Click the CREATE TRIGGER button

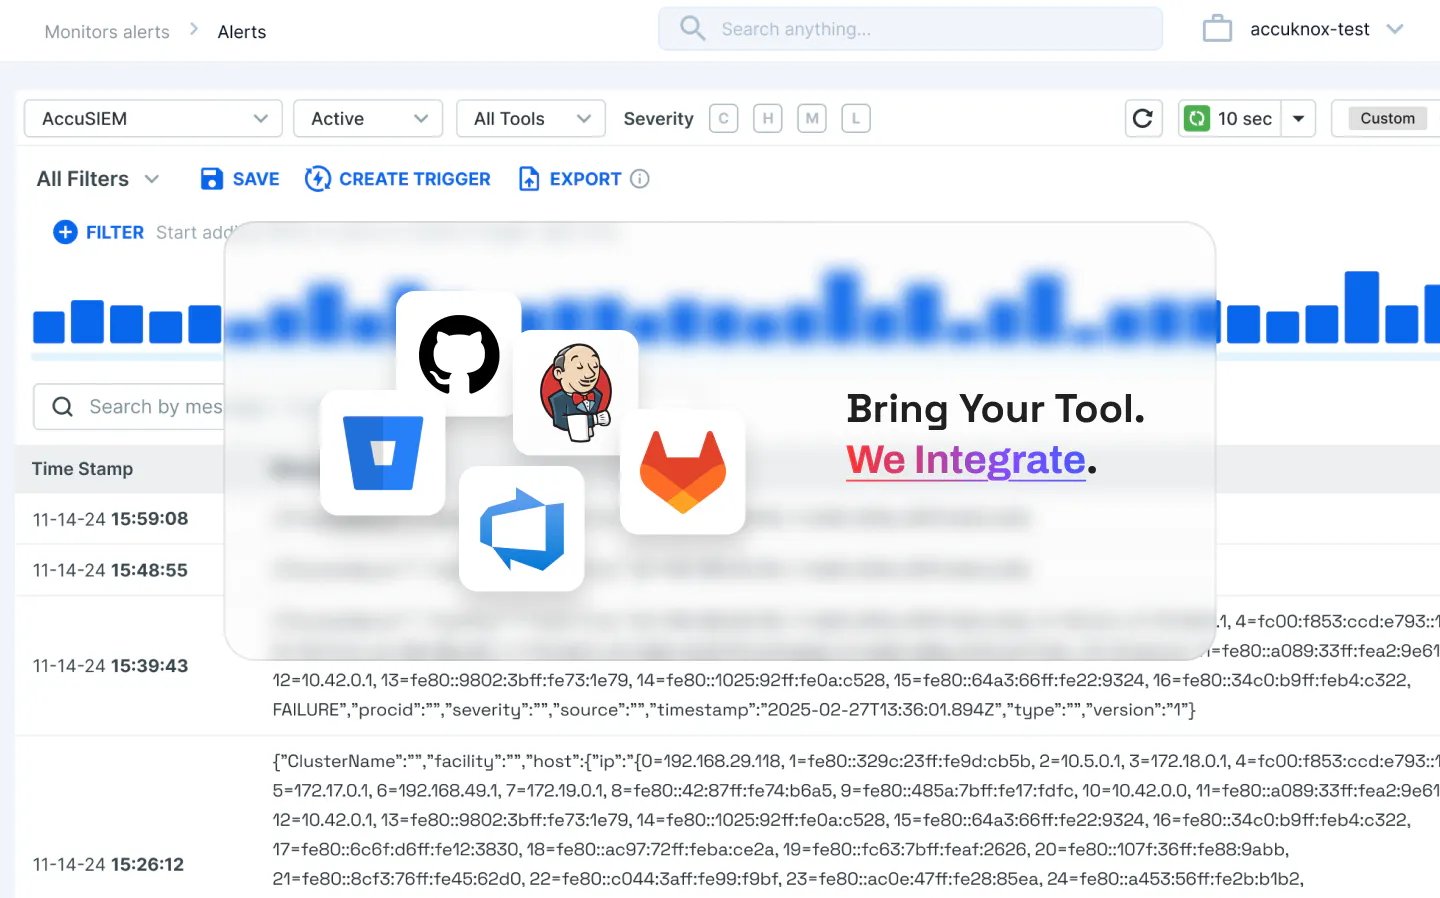[398, 179]
